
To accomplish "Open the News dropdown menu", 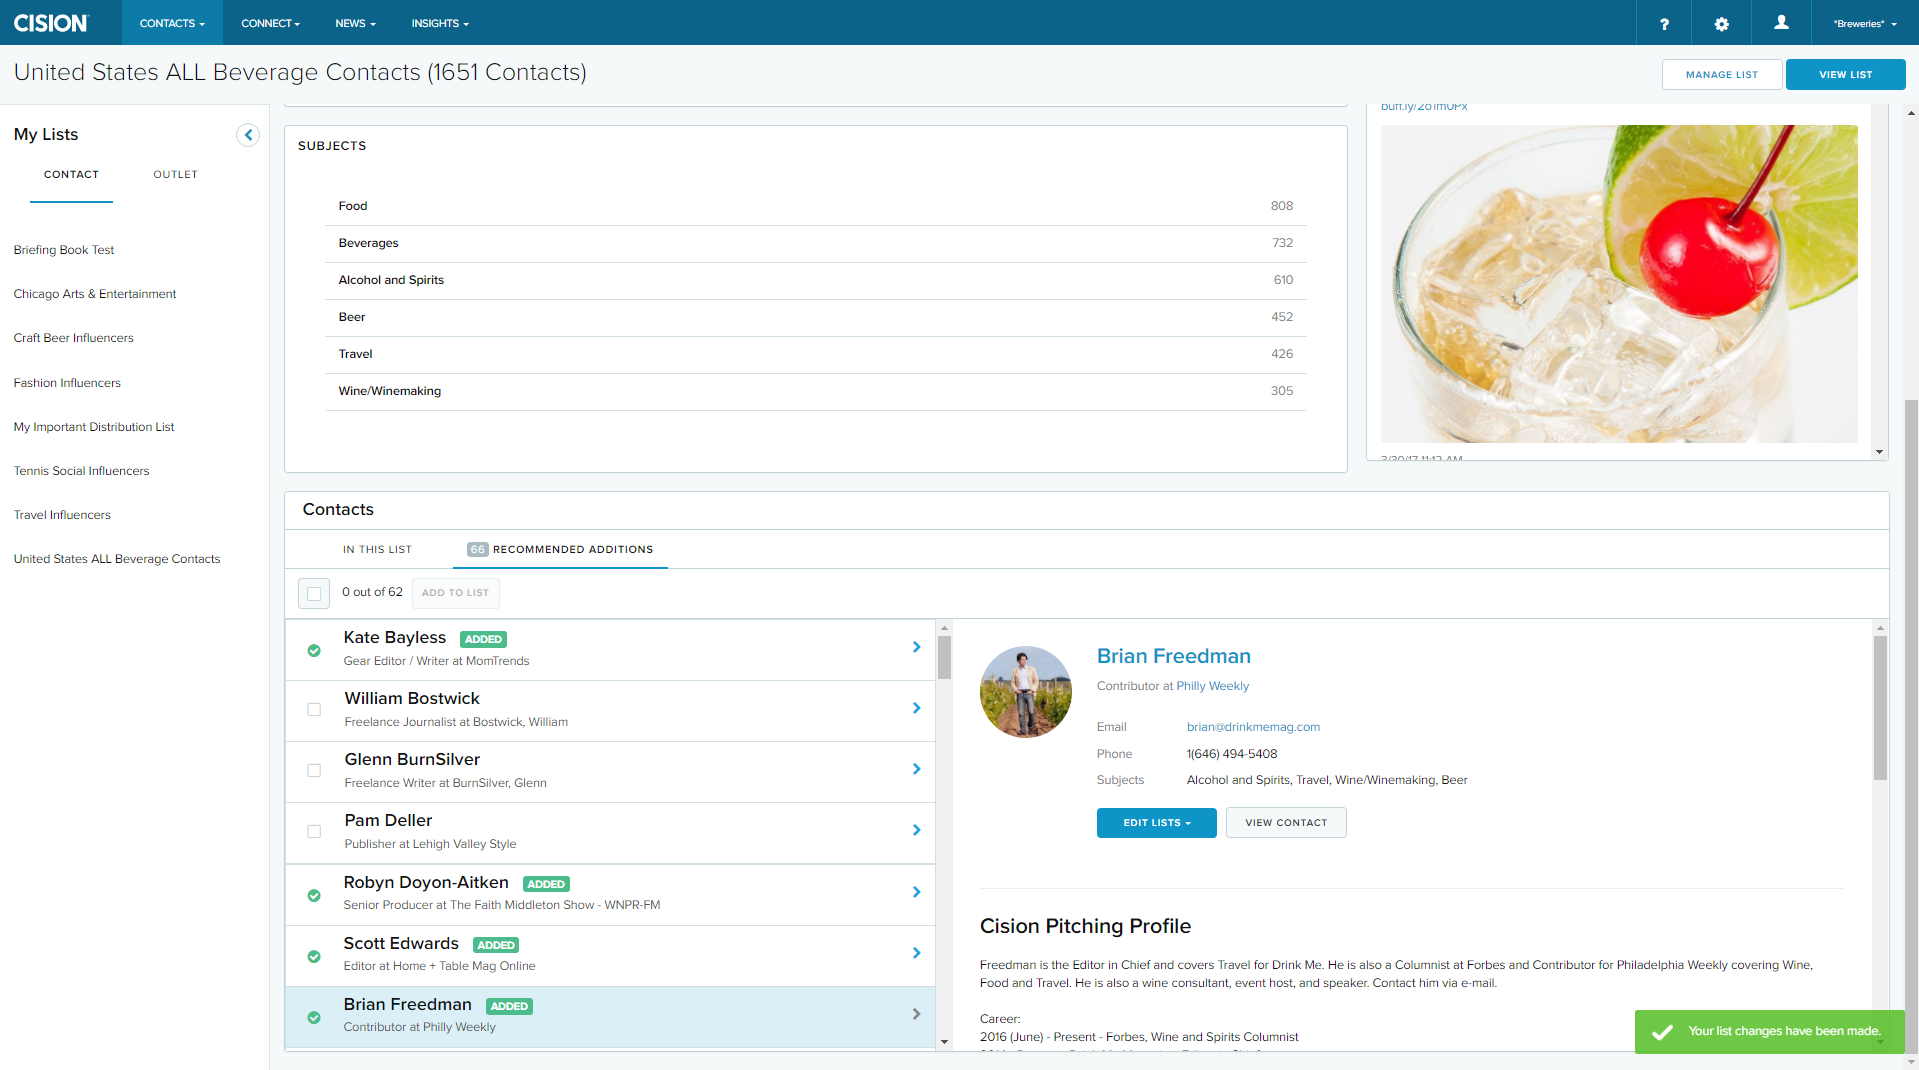I will [x=355, y=23].
